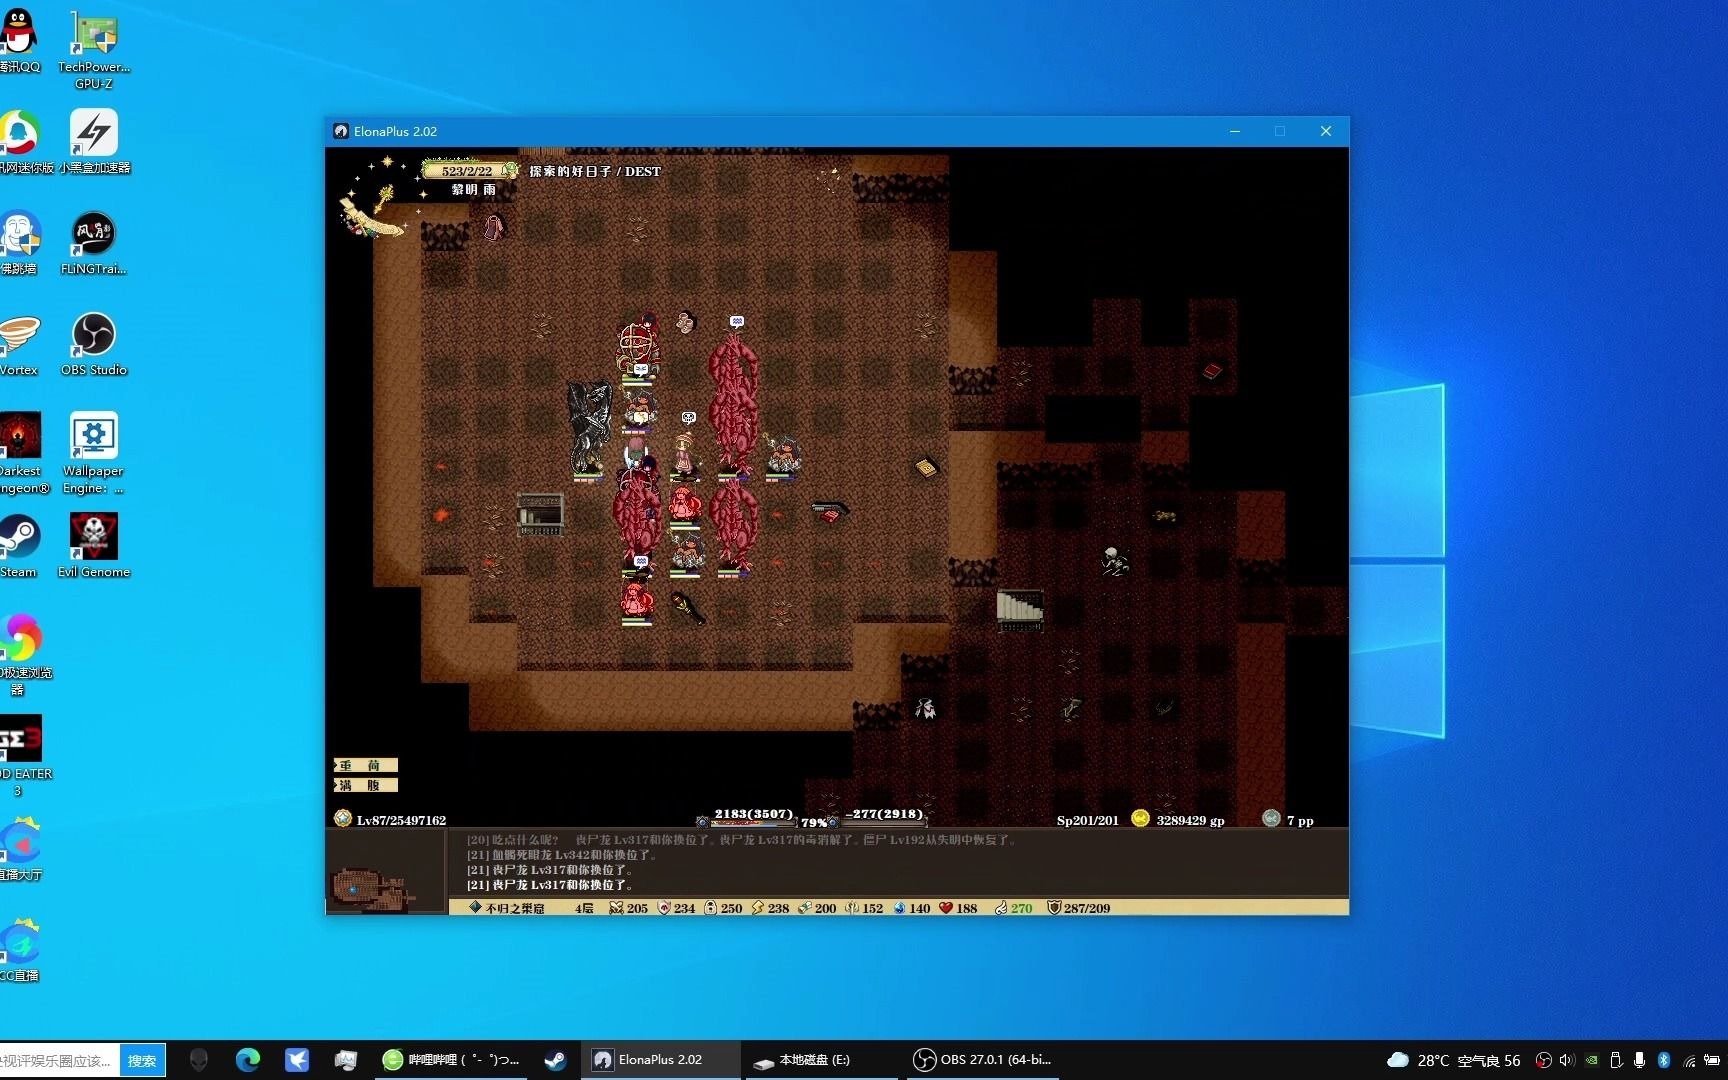Screen dimensions: 1728x1080
Task: Click the taskbar search input field
Action: tap(60, 1060)
